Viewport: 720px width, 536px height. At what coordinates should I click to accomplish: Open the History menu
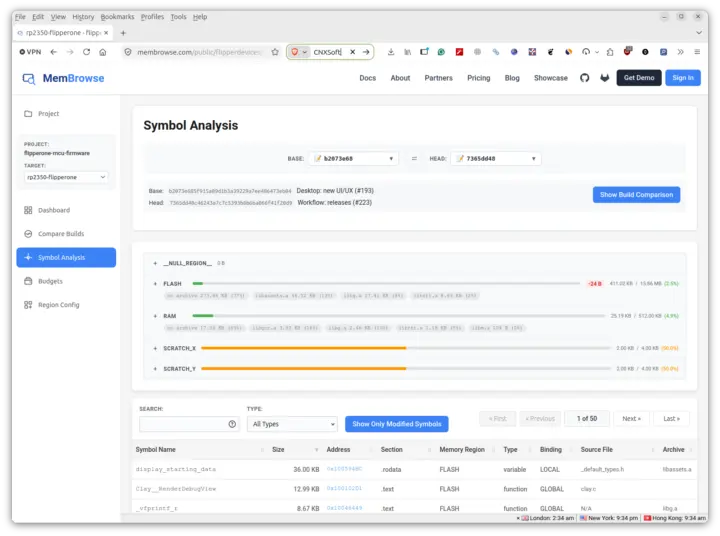[83, 17]
